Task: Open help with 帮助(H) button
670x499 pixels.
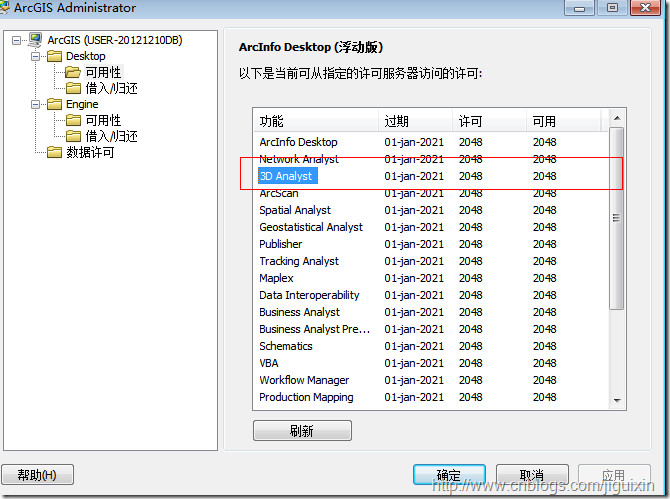Action: click(37, 475)
